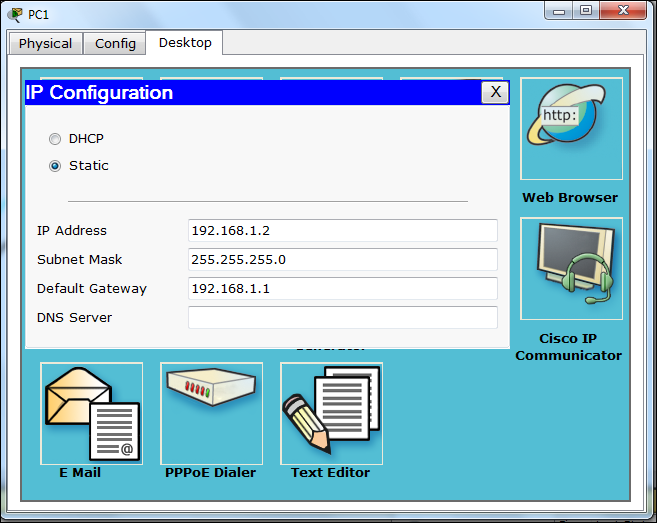Launch the PPPoE Dialer icon

click(x=212, y=414)
